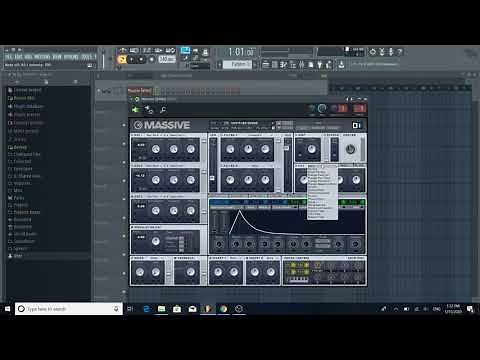Expand Mixer presets folder in browser
This screenshot has height=360, width=480.
click(x=23, y=131)
